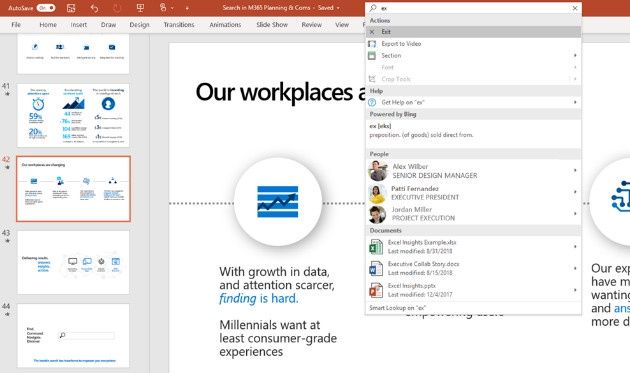Image resolution: width=630 pixels, height=373 pixels.
Task: Click Jordan Miller's profile photo
Action: point(377,215)
